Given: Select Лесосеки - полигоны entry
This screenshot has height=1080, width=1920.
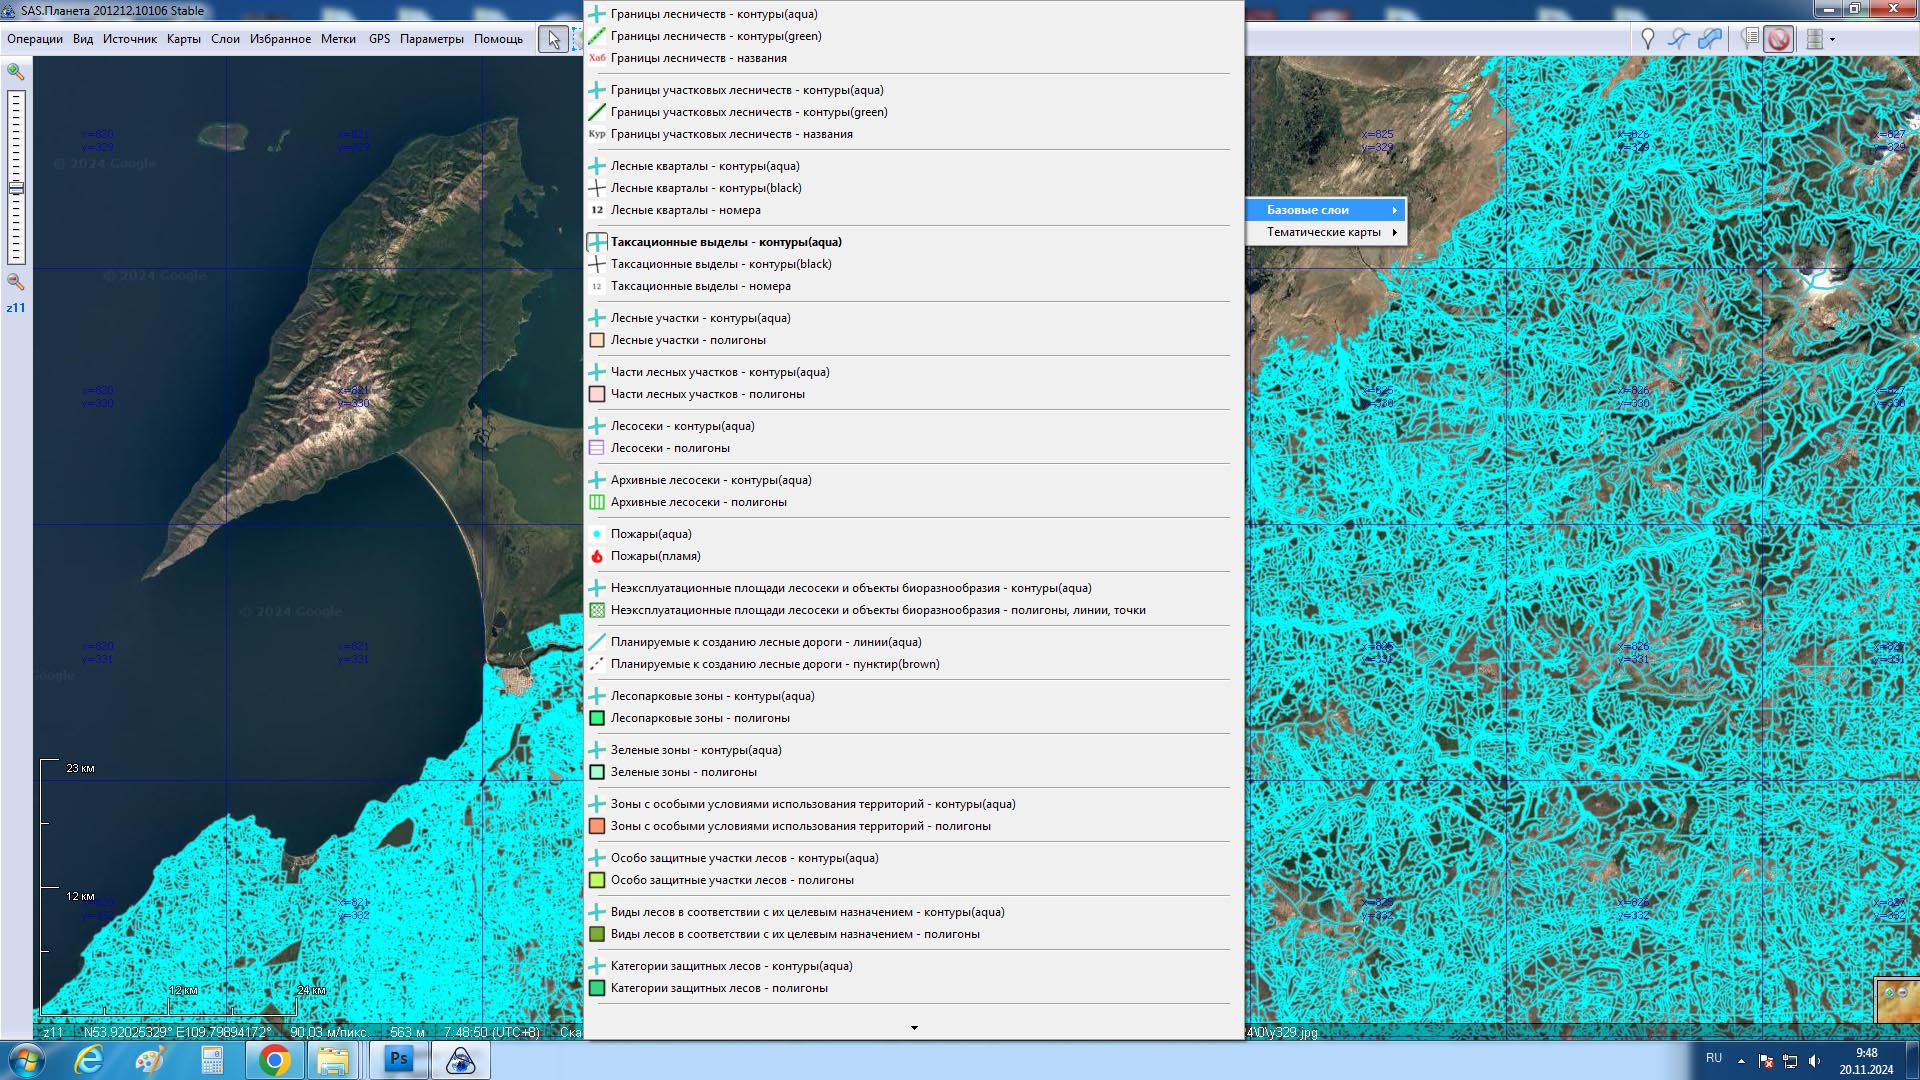Looking at the screenshot, I should [670, 448].
